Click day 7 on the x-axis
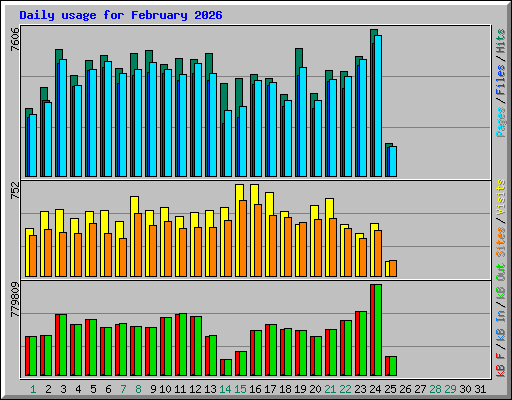The width and height of the screenshot is (512, 400). pyautogui.click(x=123, y=389)
